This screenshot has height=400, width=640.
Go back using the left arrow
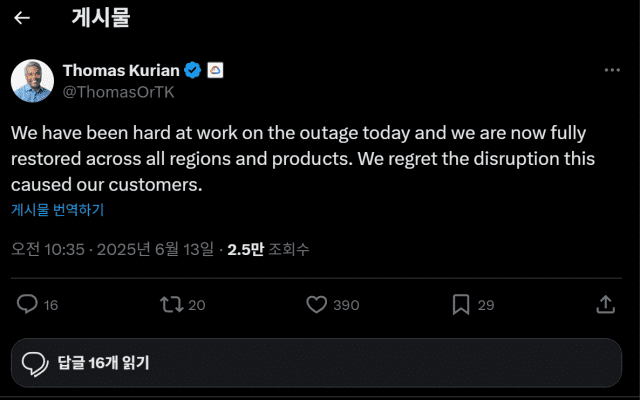click(x=22, y=18)
